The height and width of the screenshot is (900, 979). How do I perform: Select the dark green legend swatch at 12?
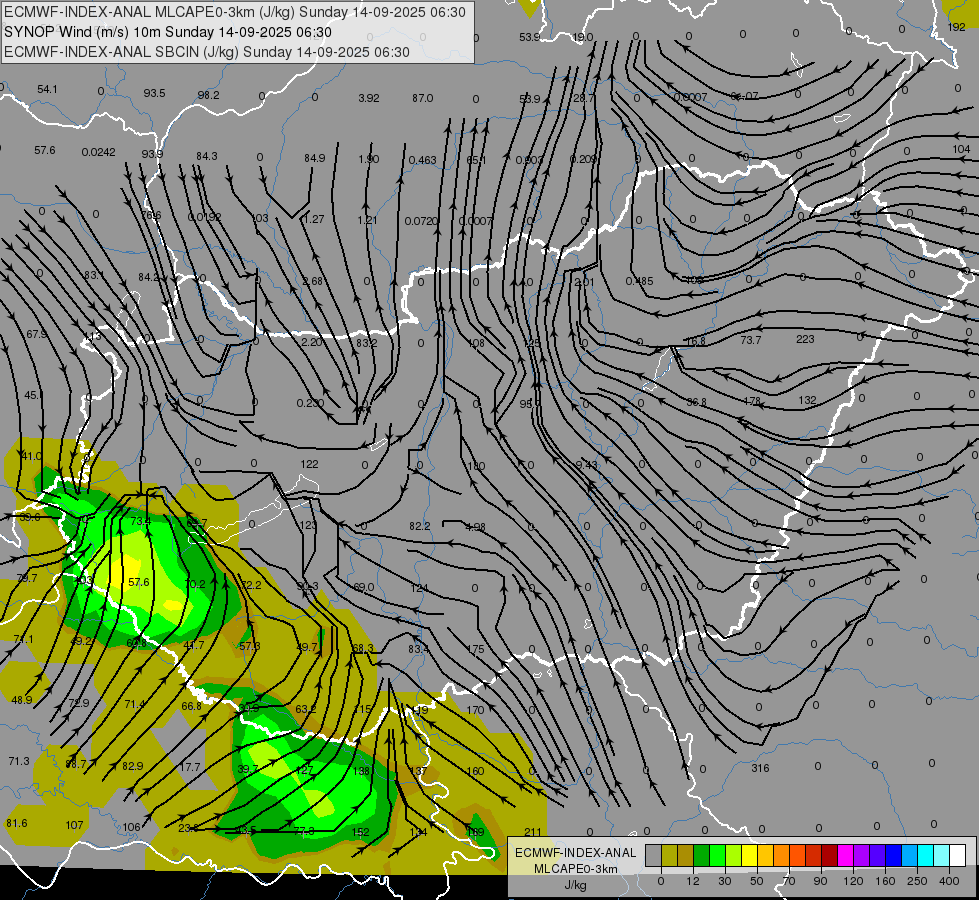click(702, 855)
